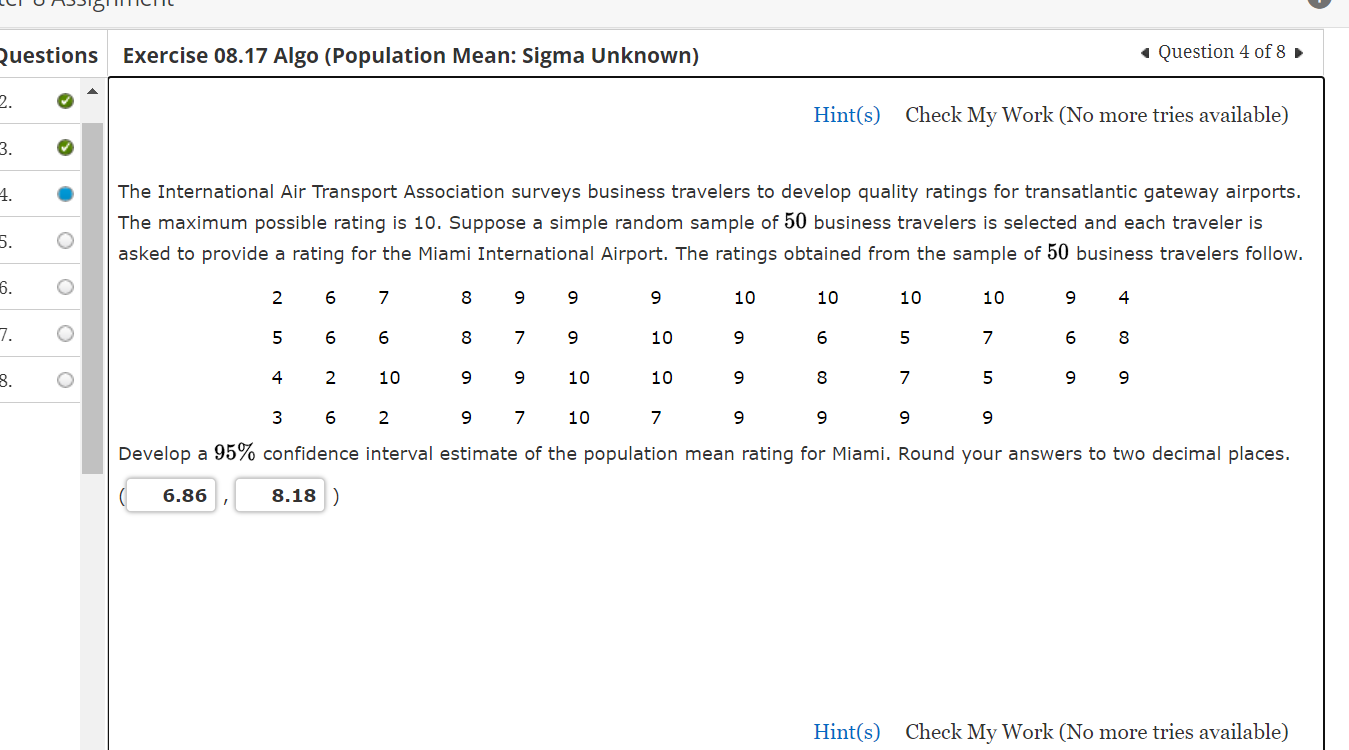Advance to next question using right arrow
The image size is (1349, 750).
click(1298, 53)
